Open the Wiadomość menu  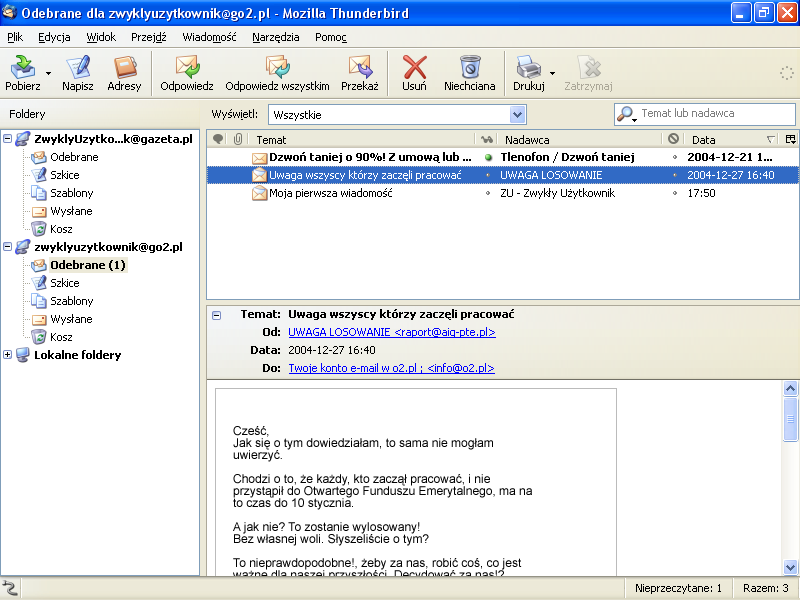[x=209, y=37]
